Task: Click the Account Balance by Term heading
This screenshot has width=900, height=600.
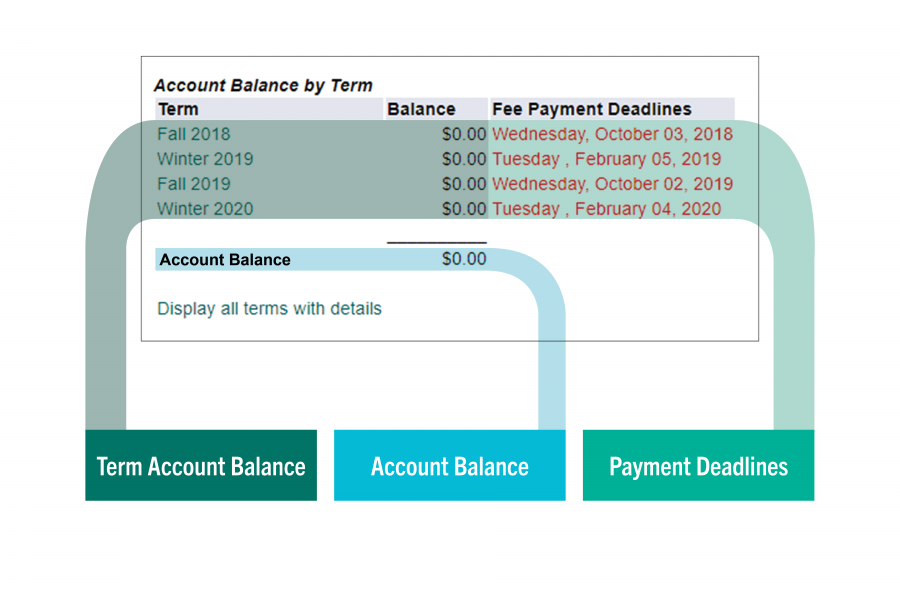Action: 263,86
